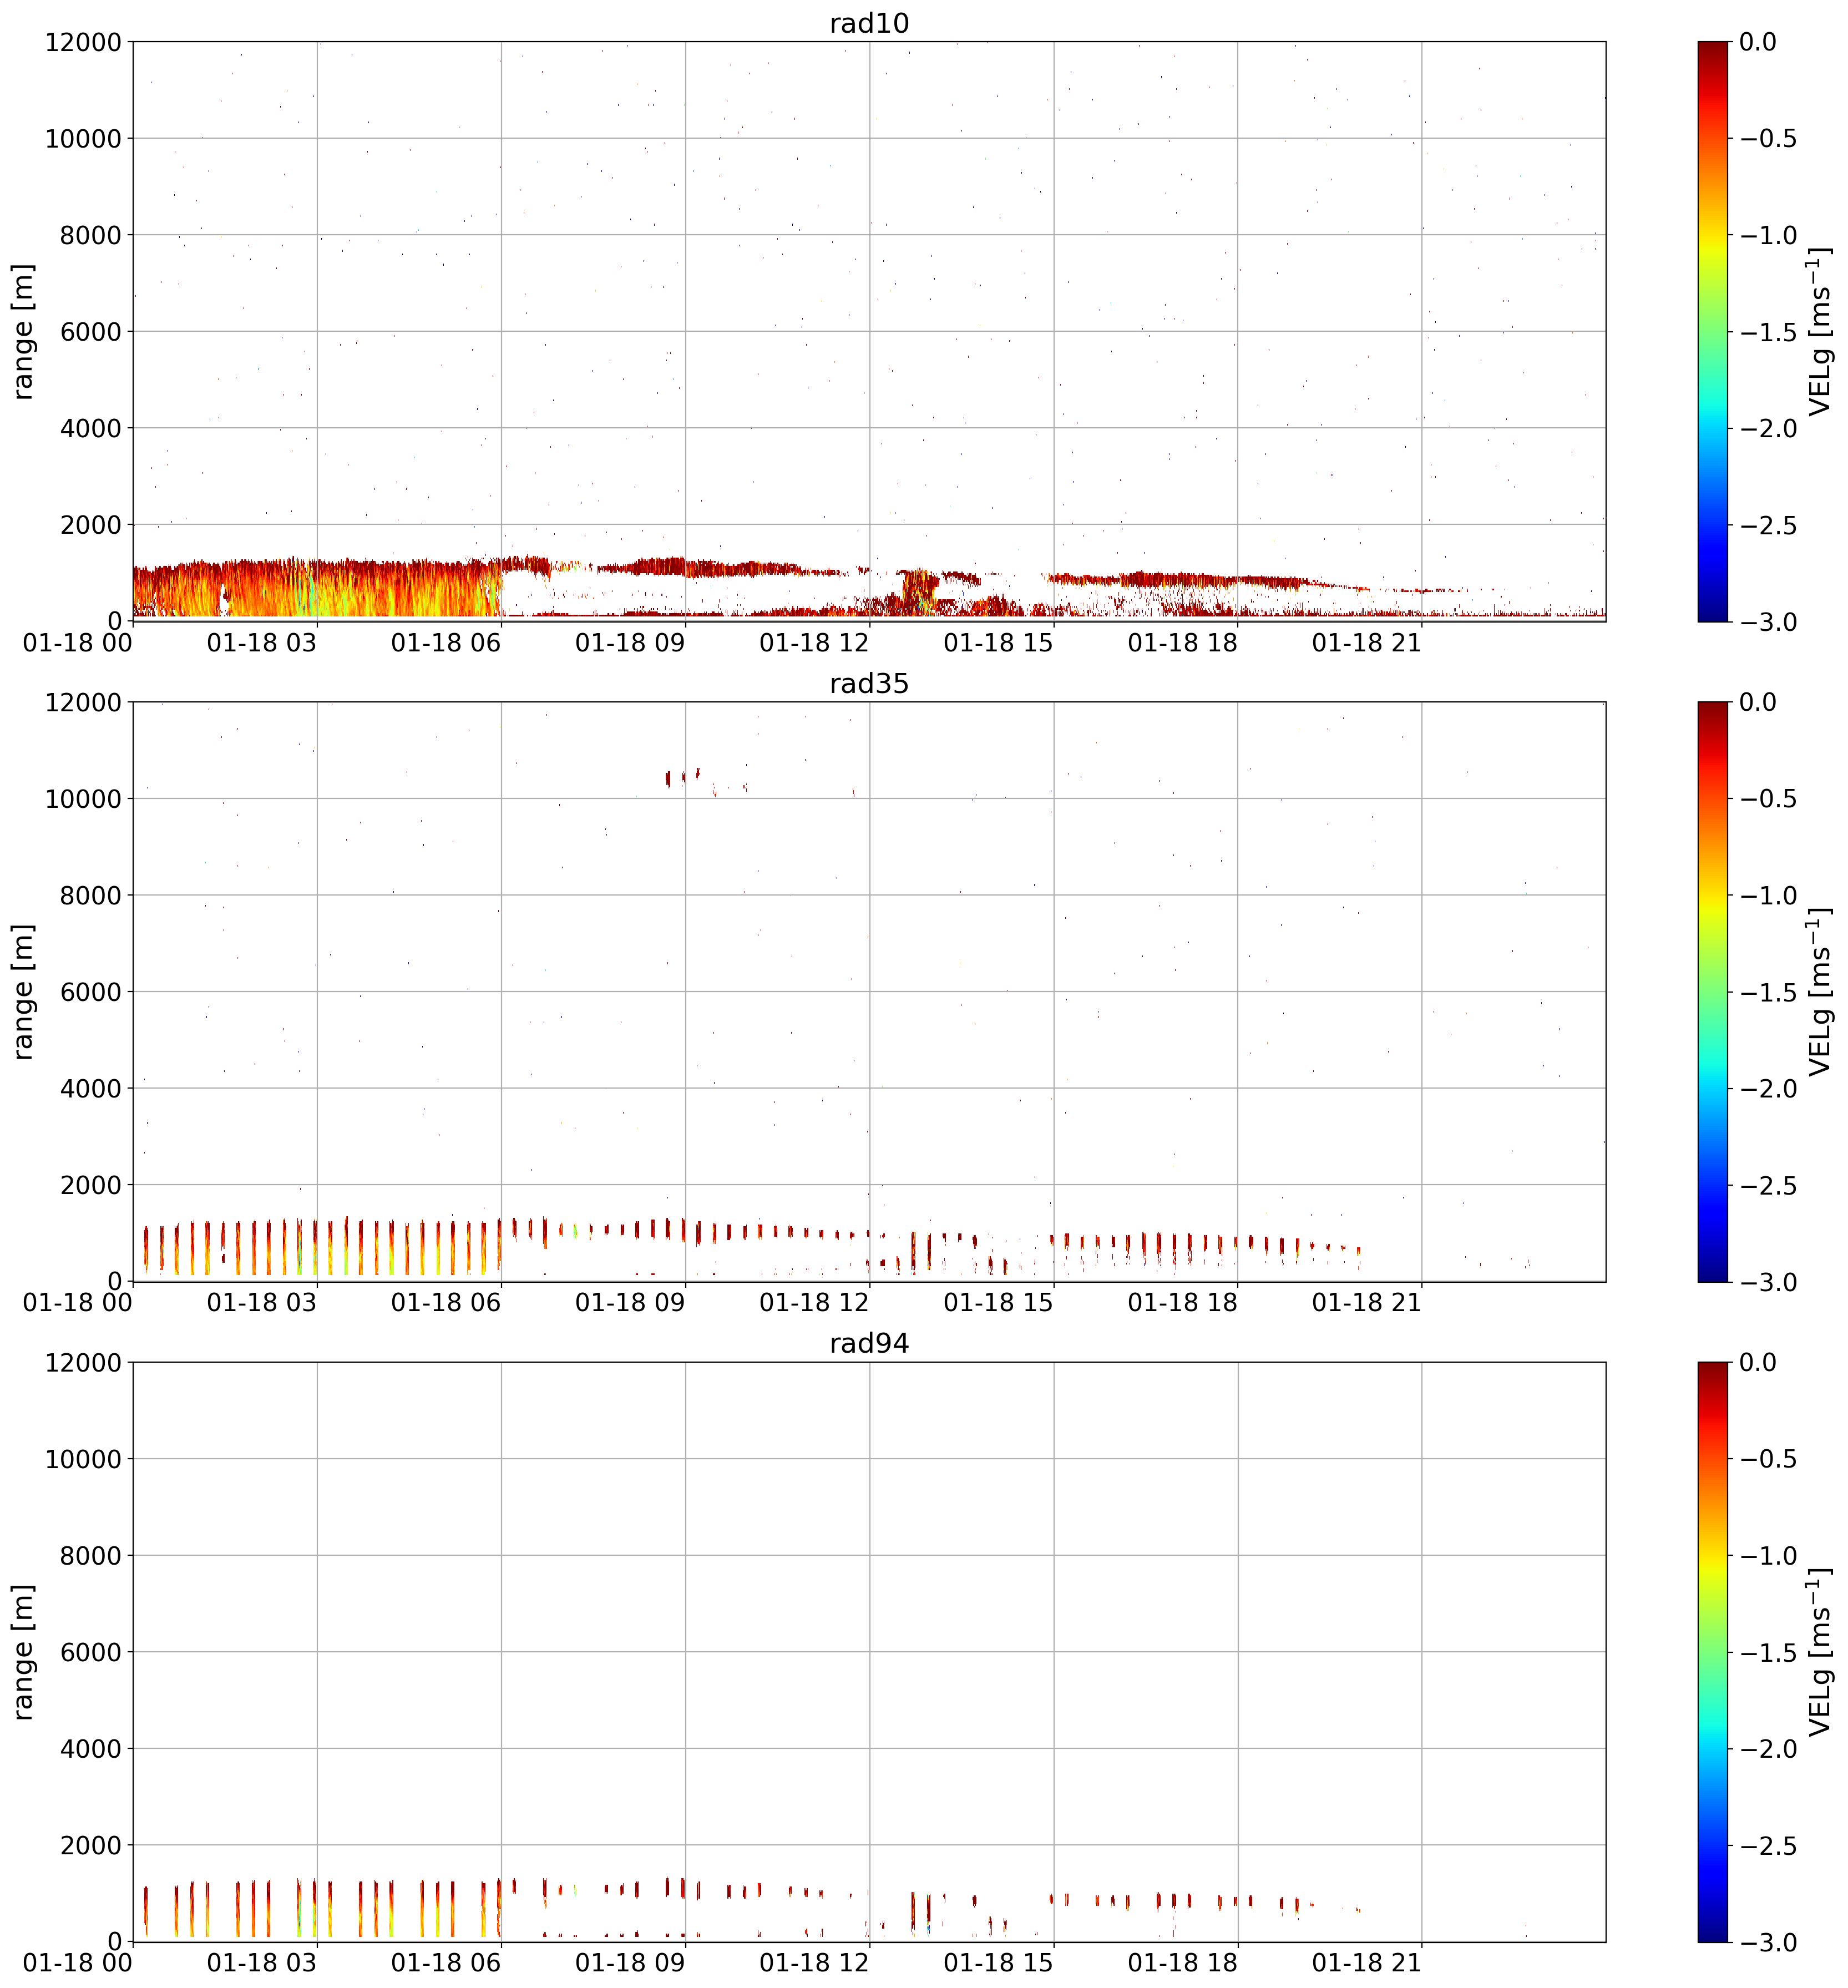Click the VELg label of the rad94 colorbar

pyautogui.click(x=1820, y=1652)
